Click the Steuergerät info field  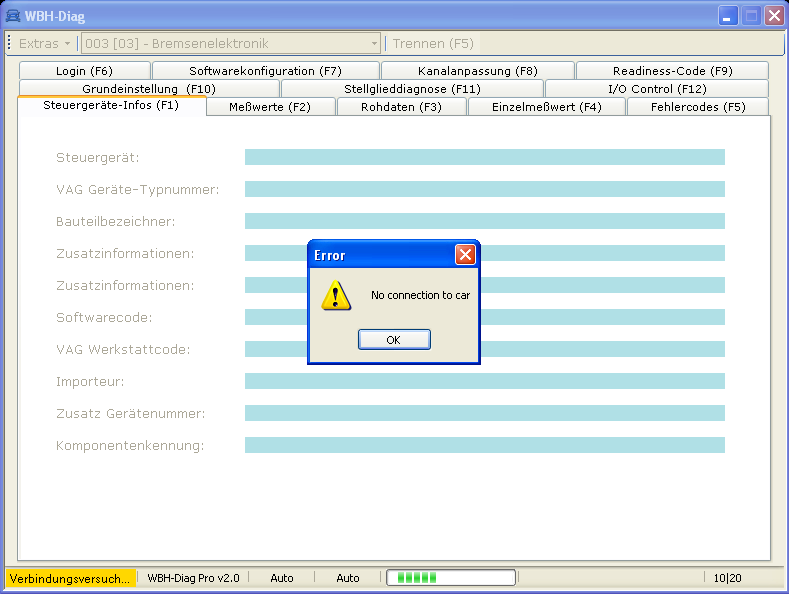point(484,157)
